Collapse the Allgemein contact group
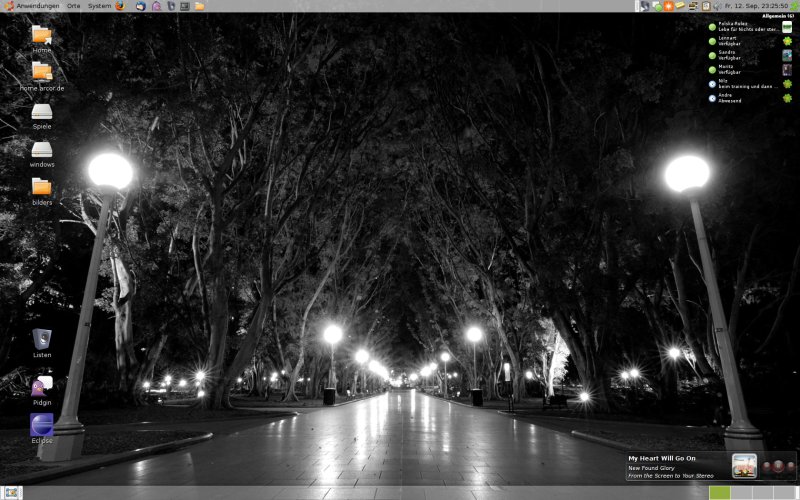Image resolution: width=800 pixels, height=500 pixels. point(777,16)
